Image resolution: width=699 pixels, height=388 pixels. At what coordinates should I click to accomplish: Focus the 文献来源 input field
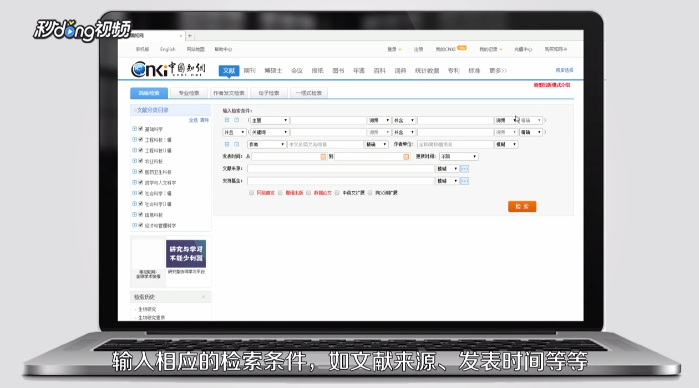click(x=341, y=169)
